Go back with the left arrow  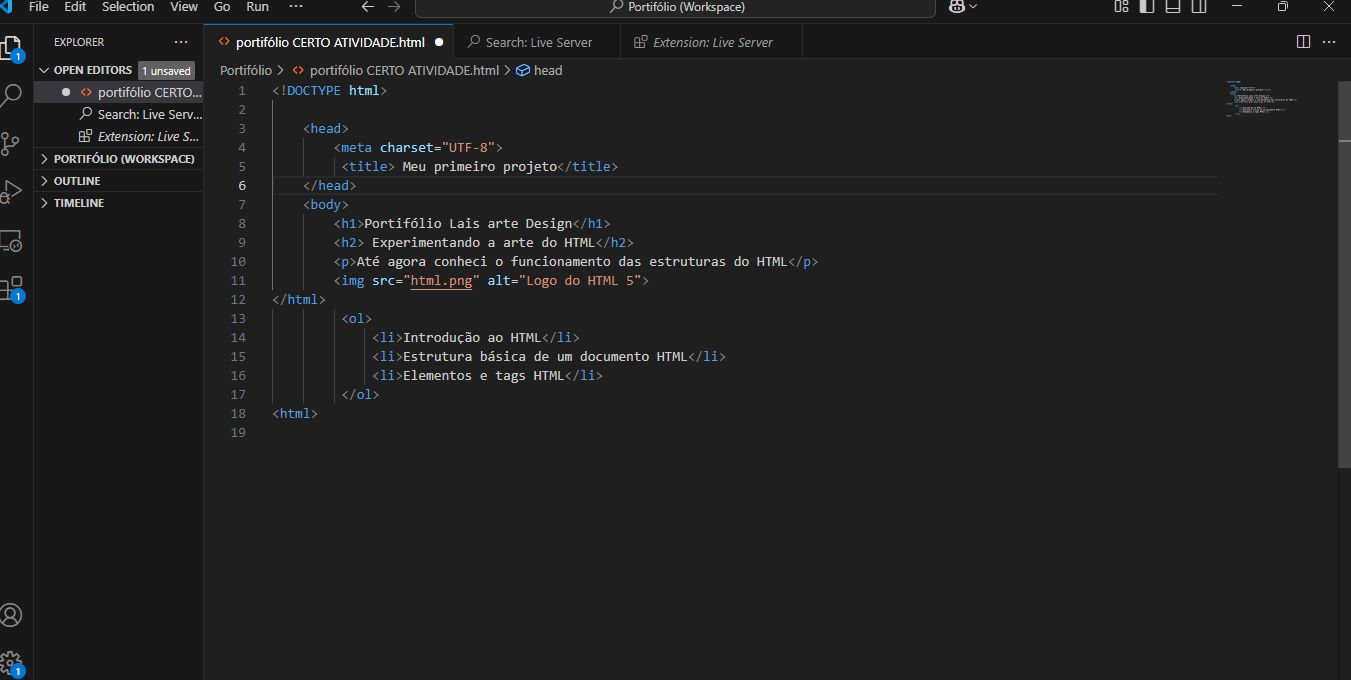point(368,7)
